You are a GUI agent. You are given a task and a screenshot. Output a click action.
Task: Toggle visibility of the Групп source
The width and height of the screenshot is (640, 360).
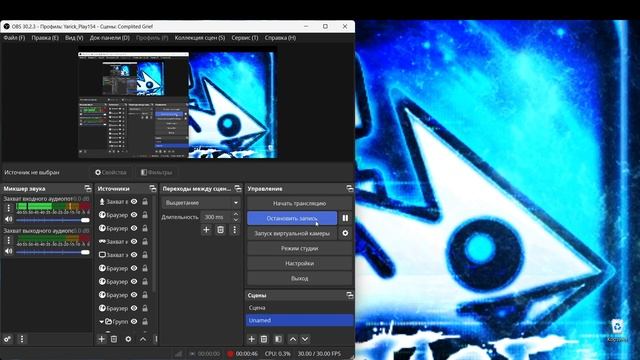134,322
